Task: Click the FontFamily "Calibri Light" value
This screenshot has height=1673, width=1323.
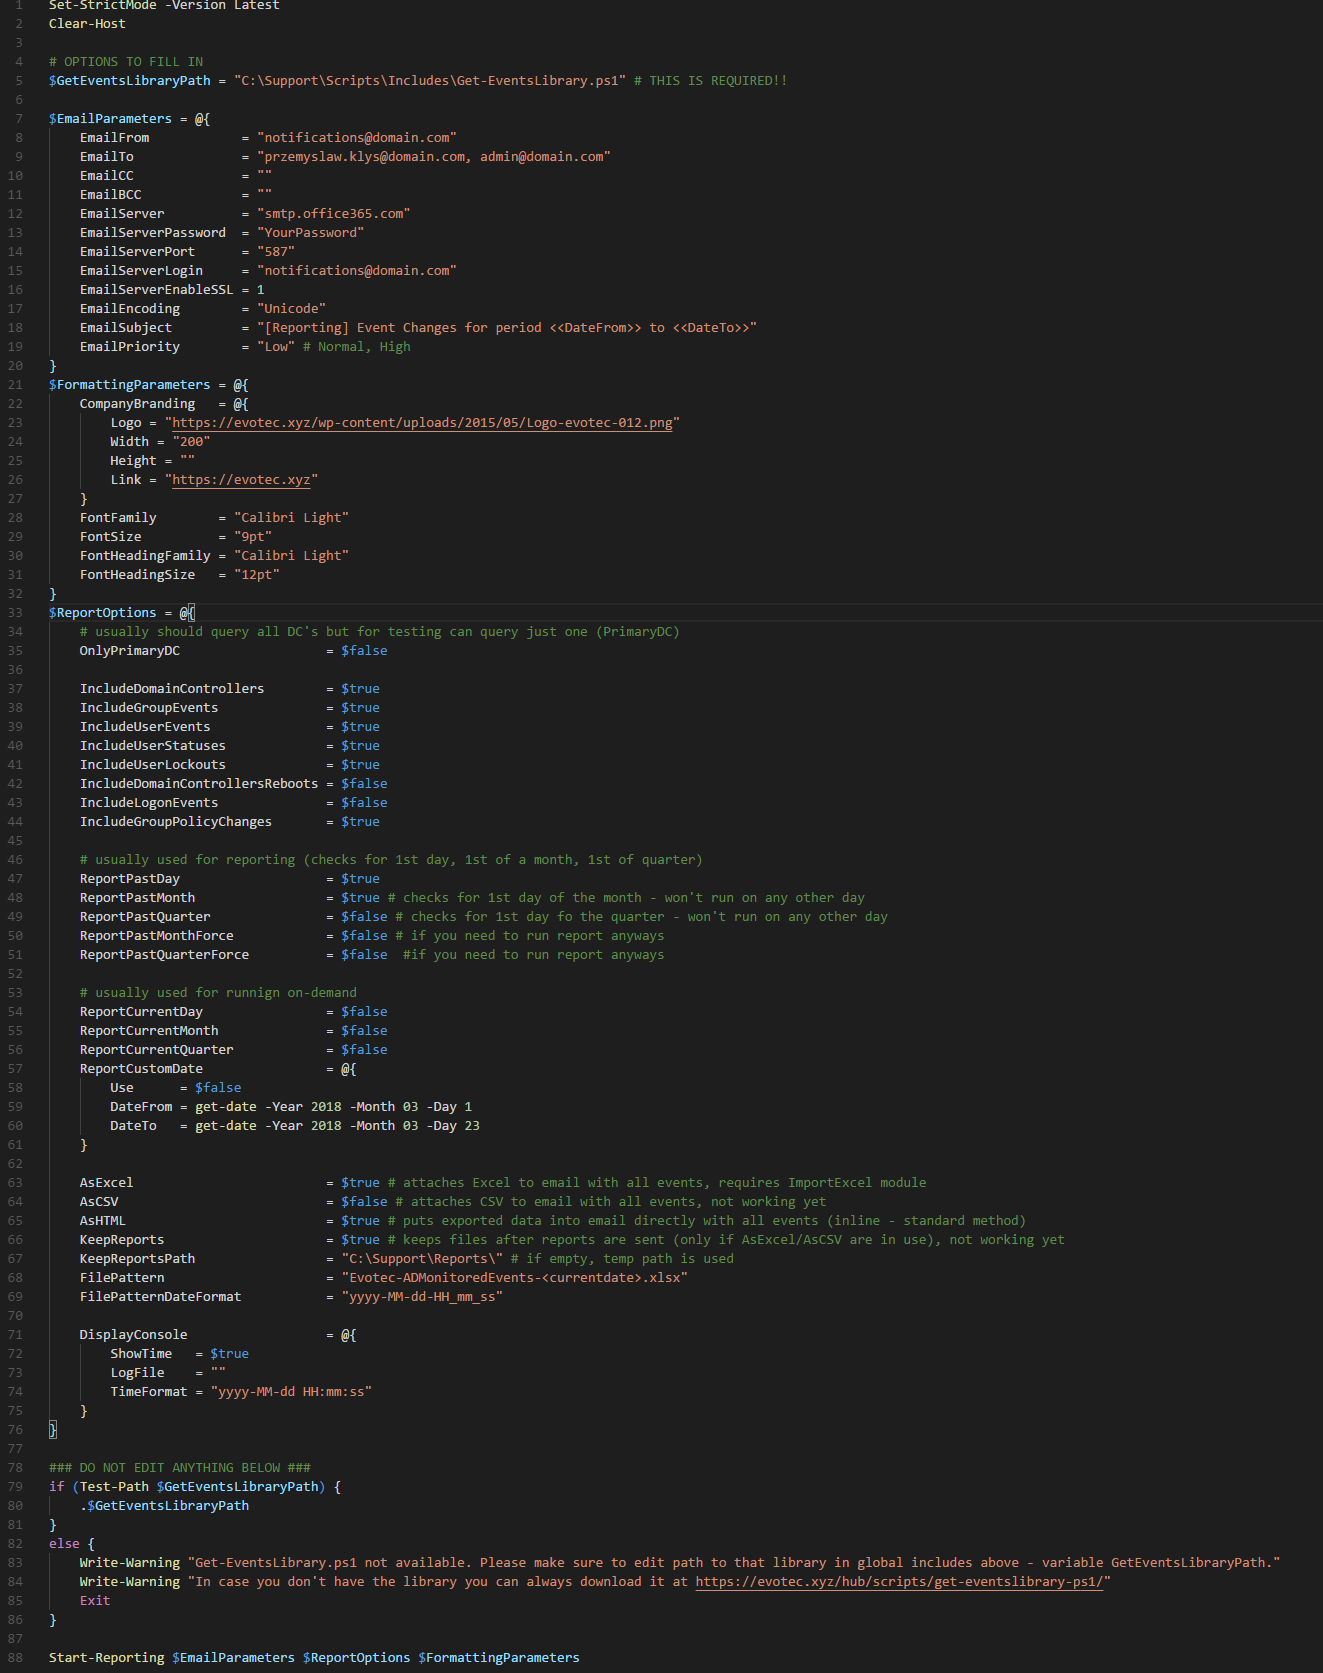Action: tap(291, 518)
